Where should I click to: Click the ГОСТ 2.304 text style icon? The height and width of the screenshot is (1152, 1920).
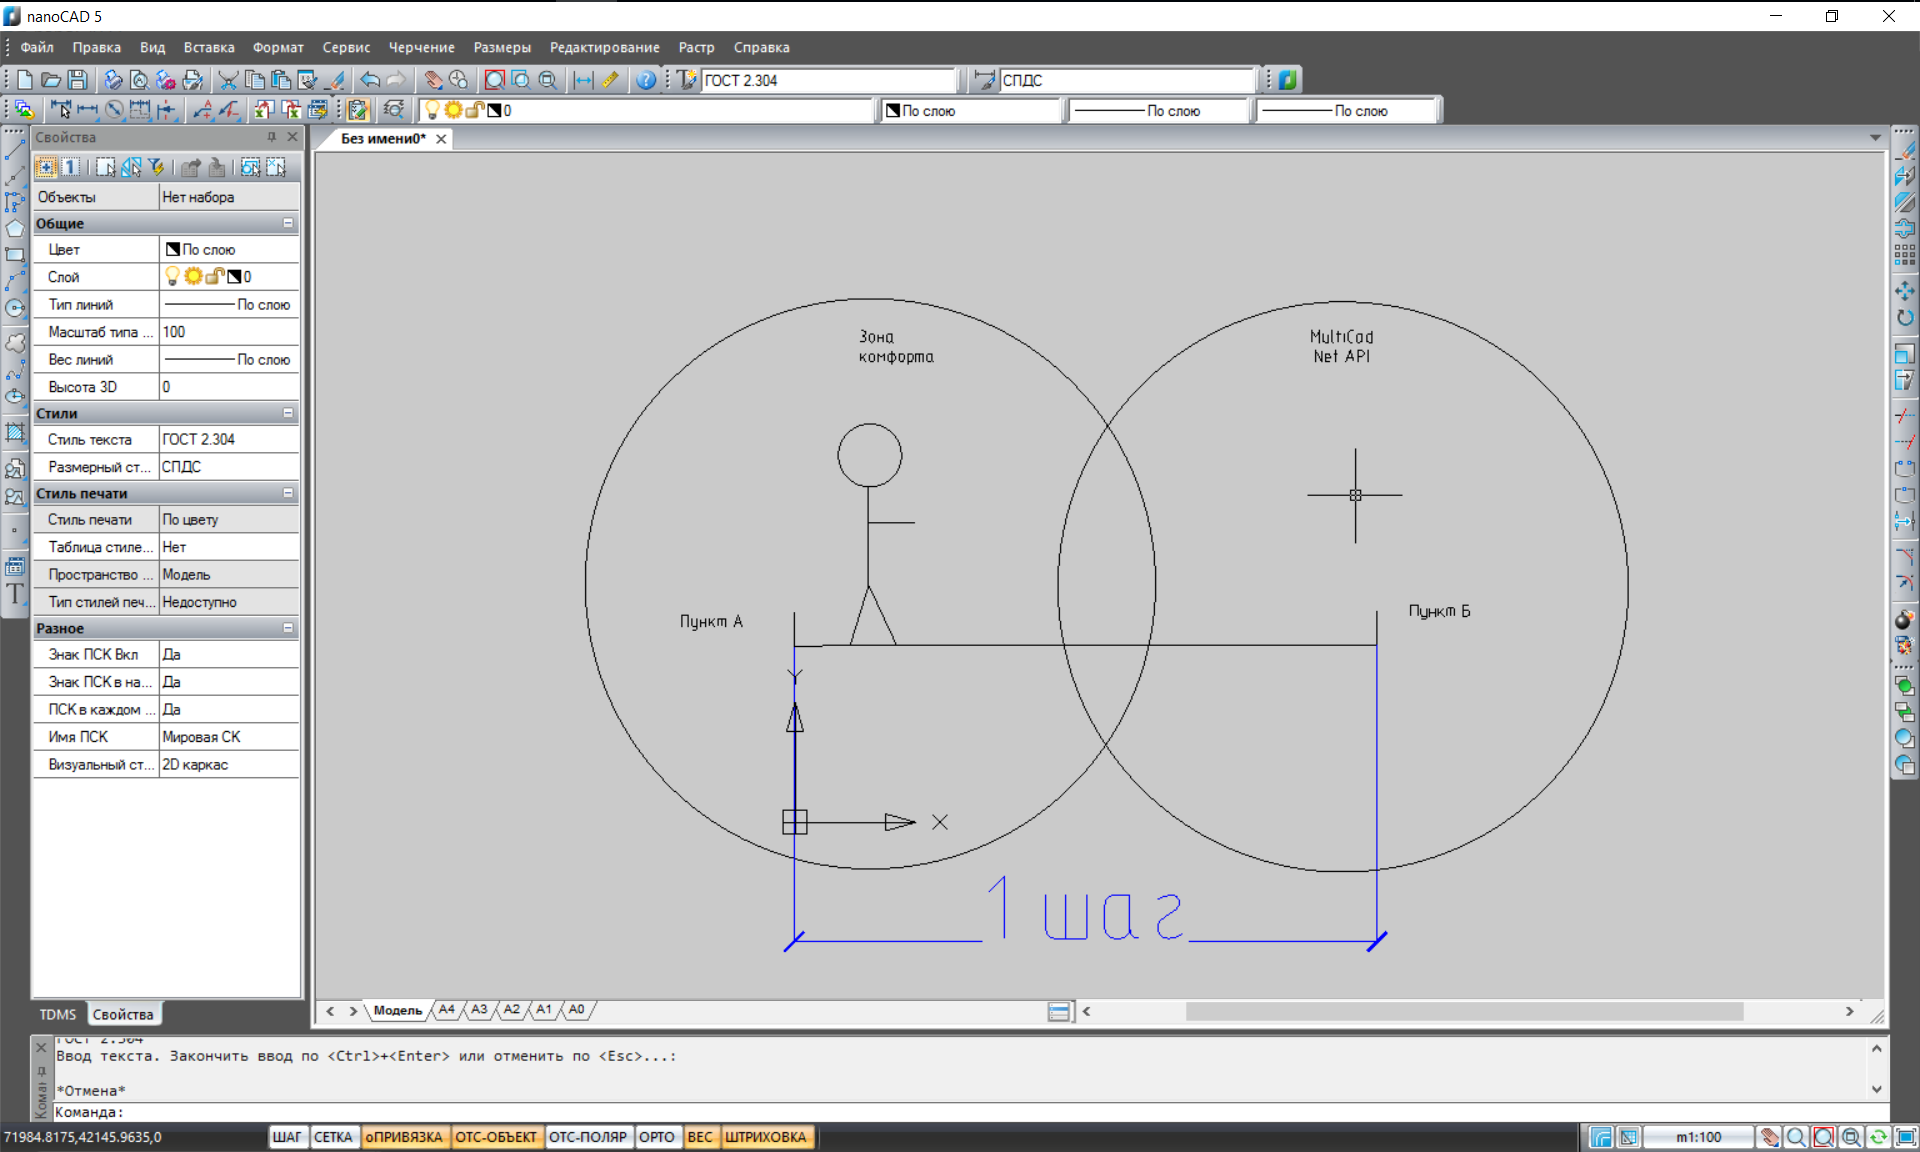tap(686, 78)
